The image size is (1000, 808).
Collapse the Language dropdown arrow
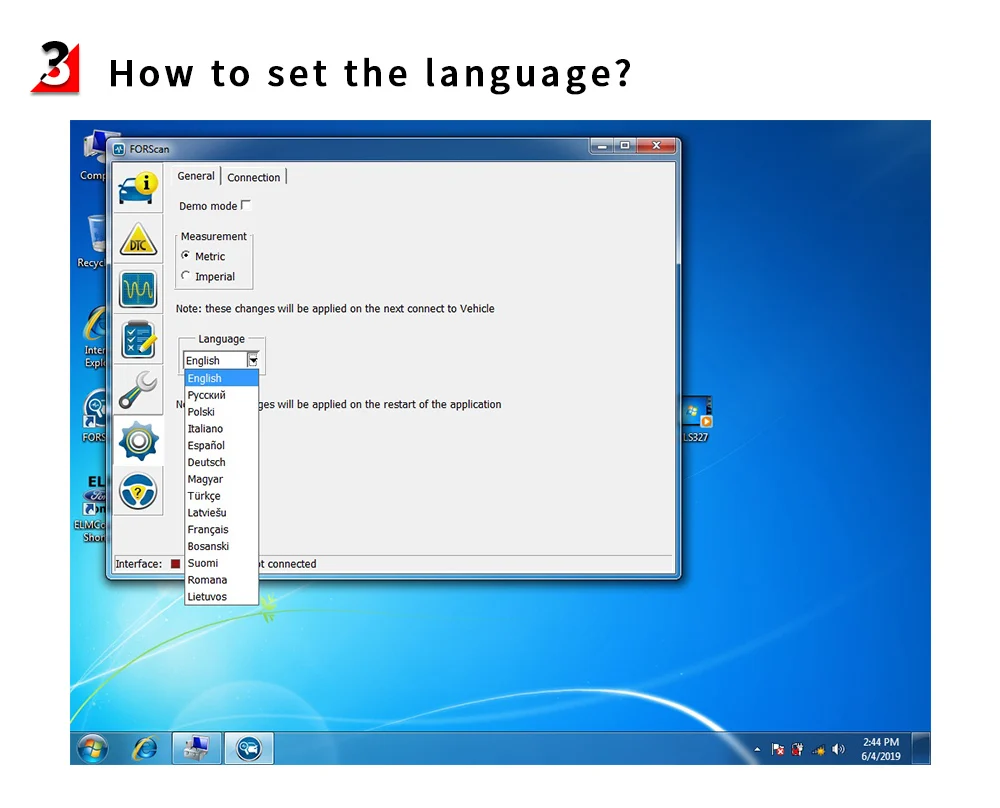coord(253,360)
